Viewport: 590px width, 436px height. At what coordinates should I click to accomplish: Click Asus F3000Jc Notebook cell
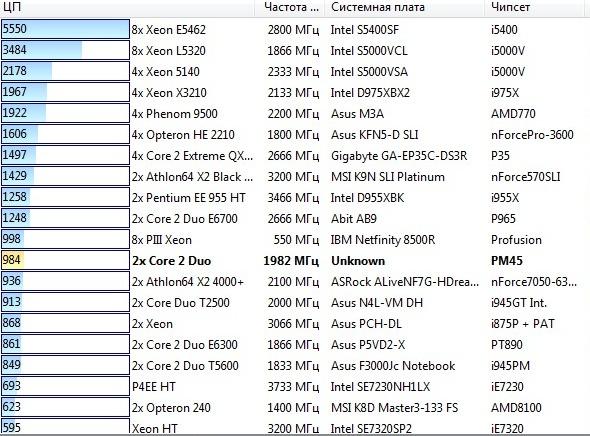tap(393, 366)
